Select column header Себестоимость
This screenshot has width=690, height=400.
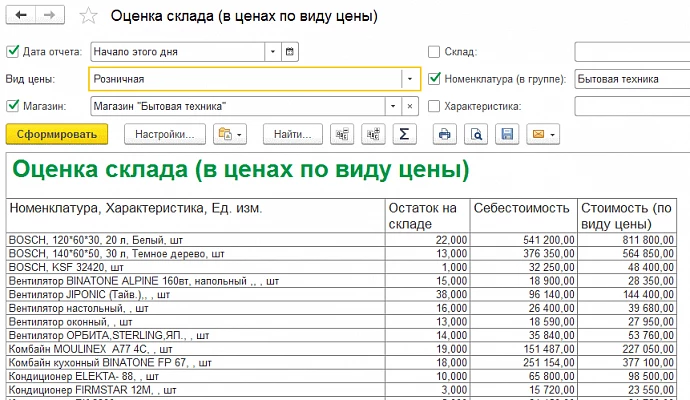pos(524,216)
